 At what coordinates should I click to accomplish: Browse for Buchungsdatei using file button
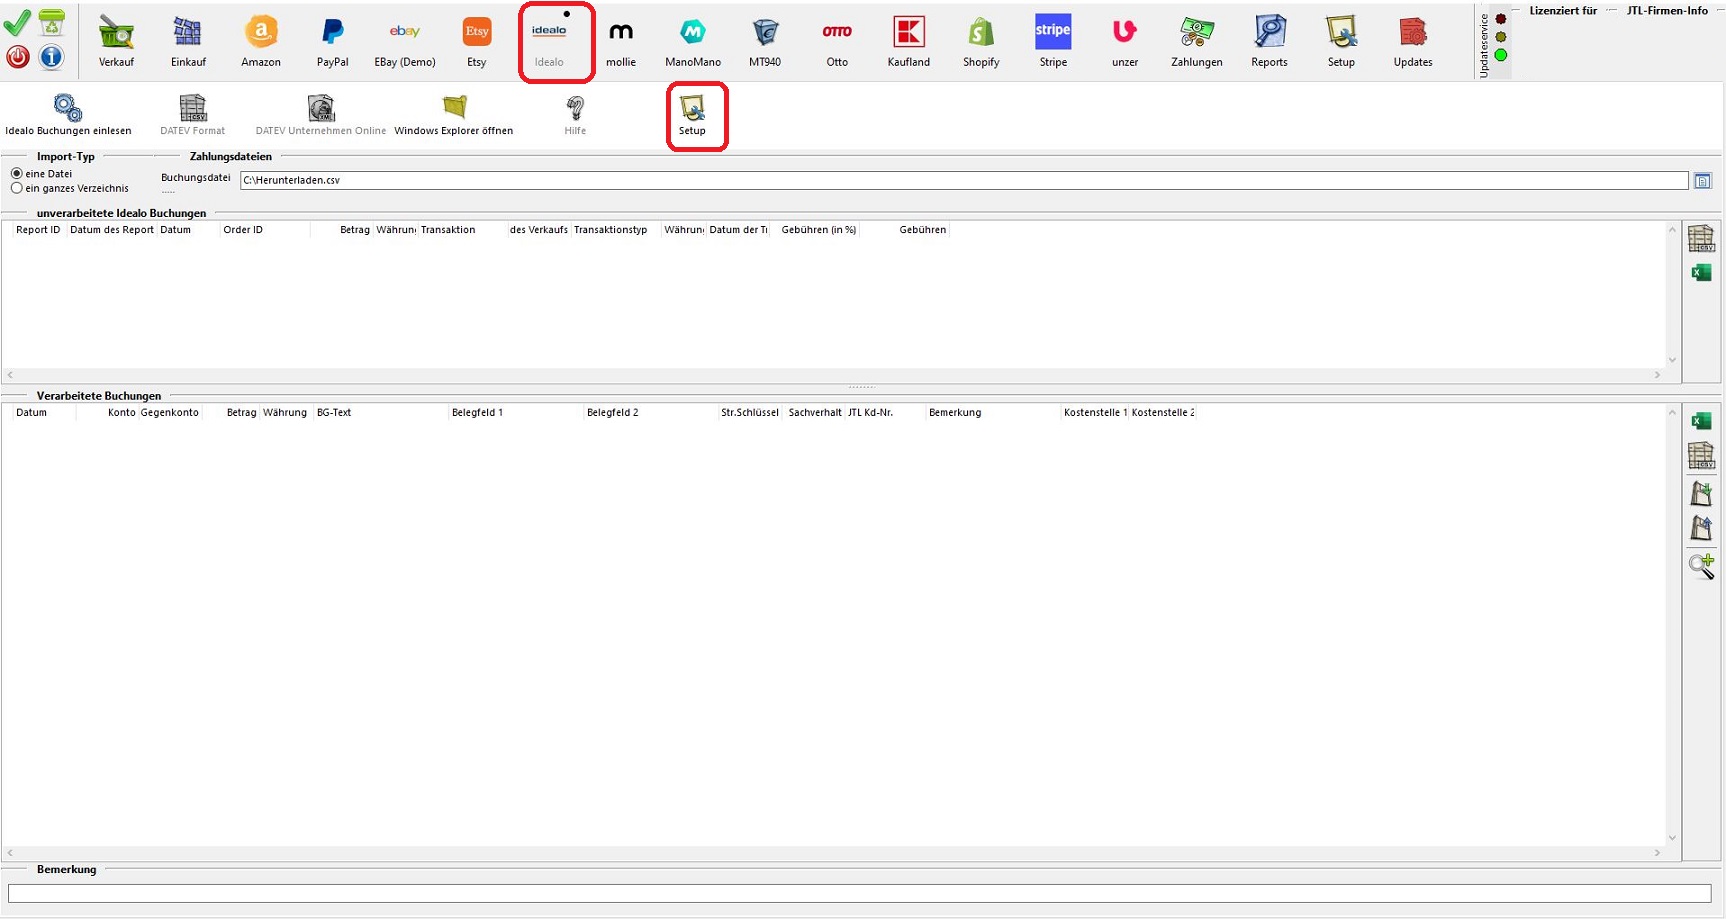point(1702,181)
